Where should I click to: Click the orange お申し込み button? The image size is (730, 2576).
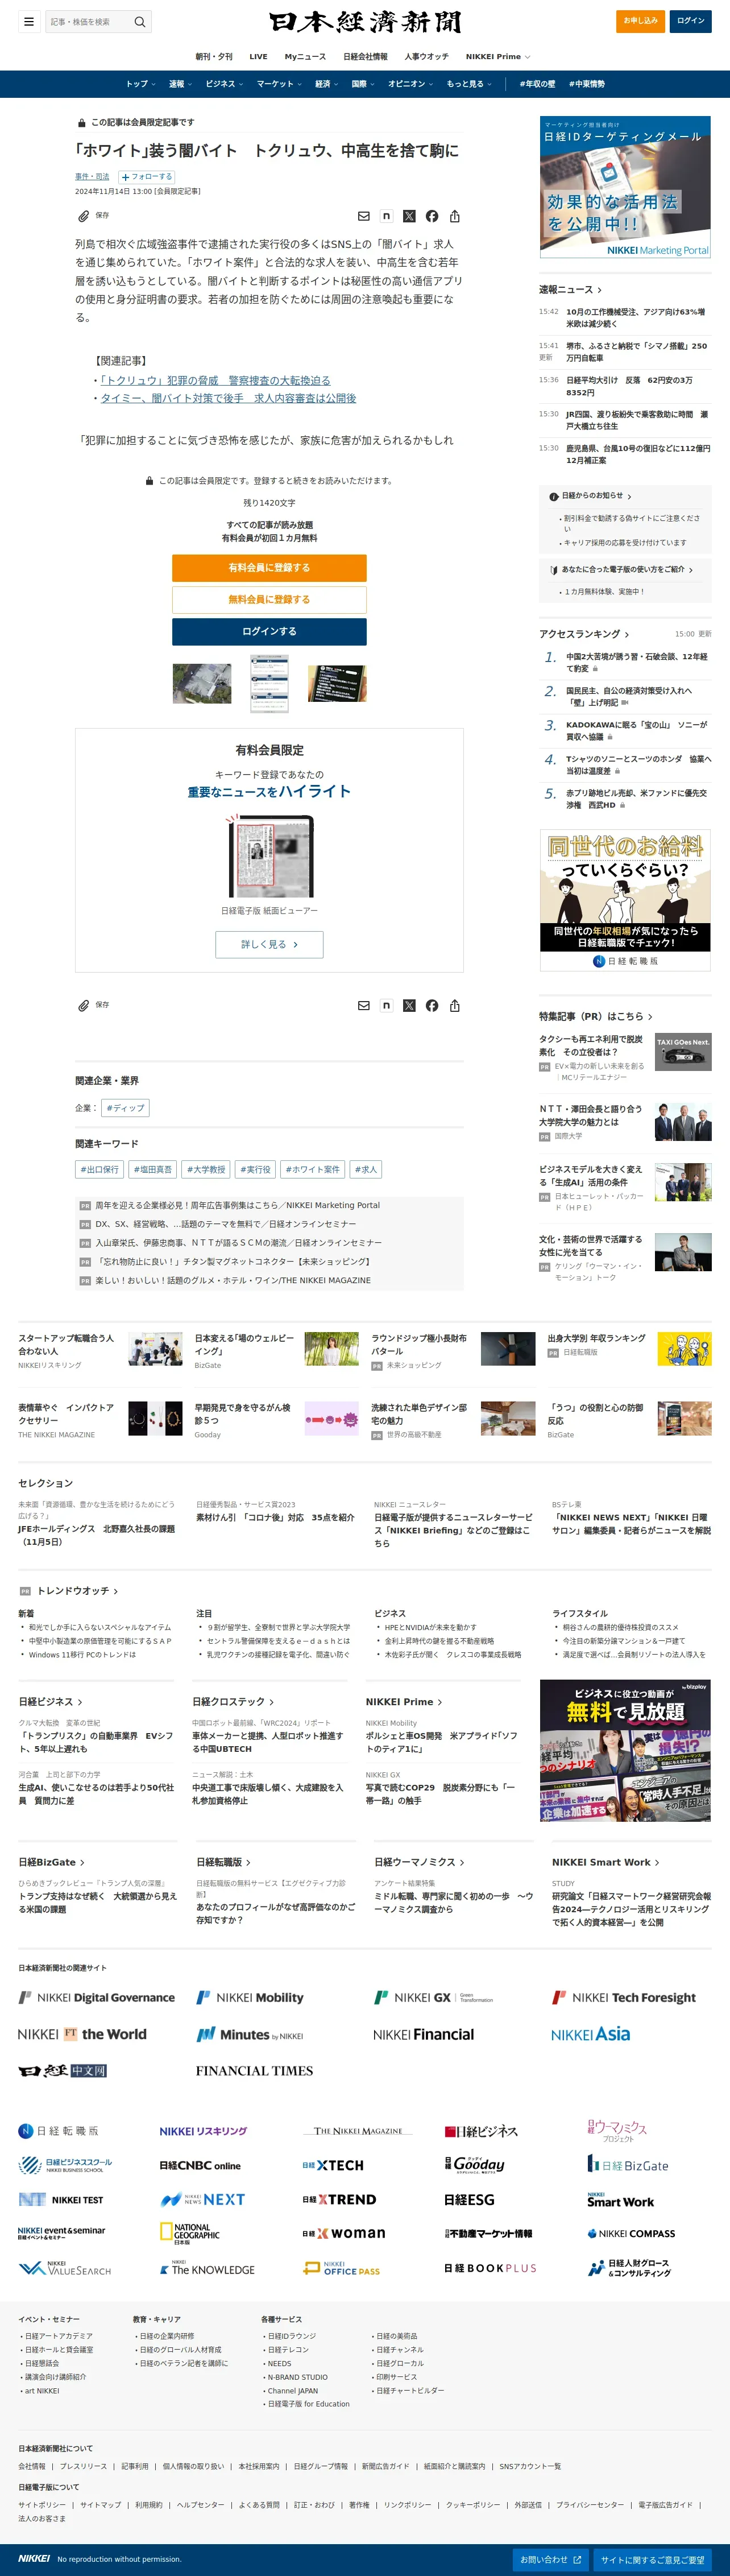[x=640, y=20]
